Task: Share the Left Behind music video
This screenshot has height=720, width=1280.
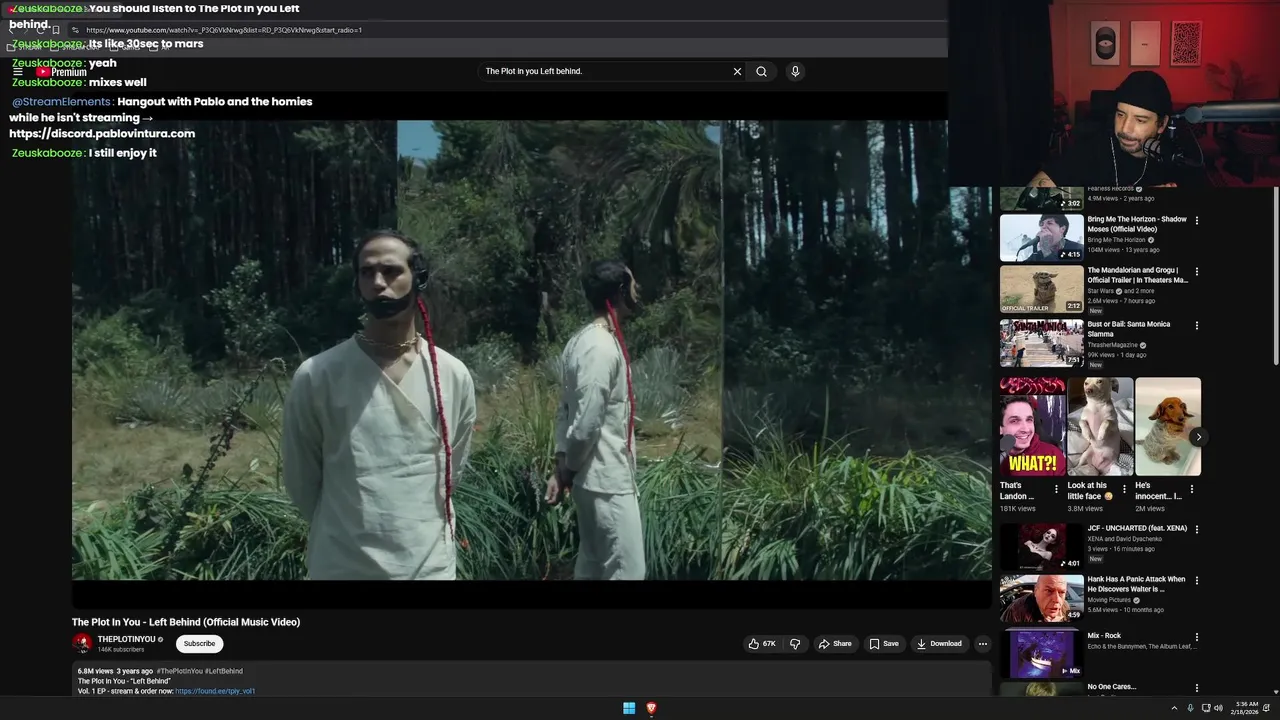Action: tap(835, 644)
